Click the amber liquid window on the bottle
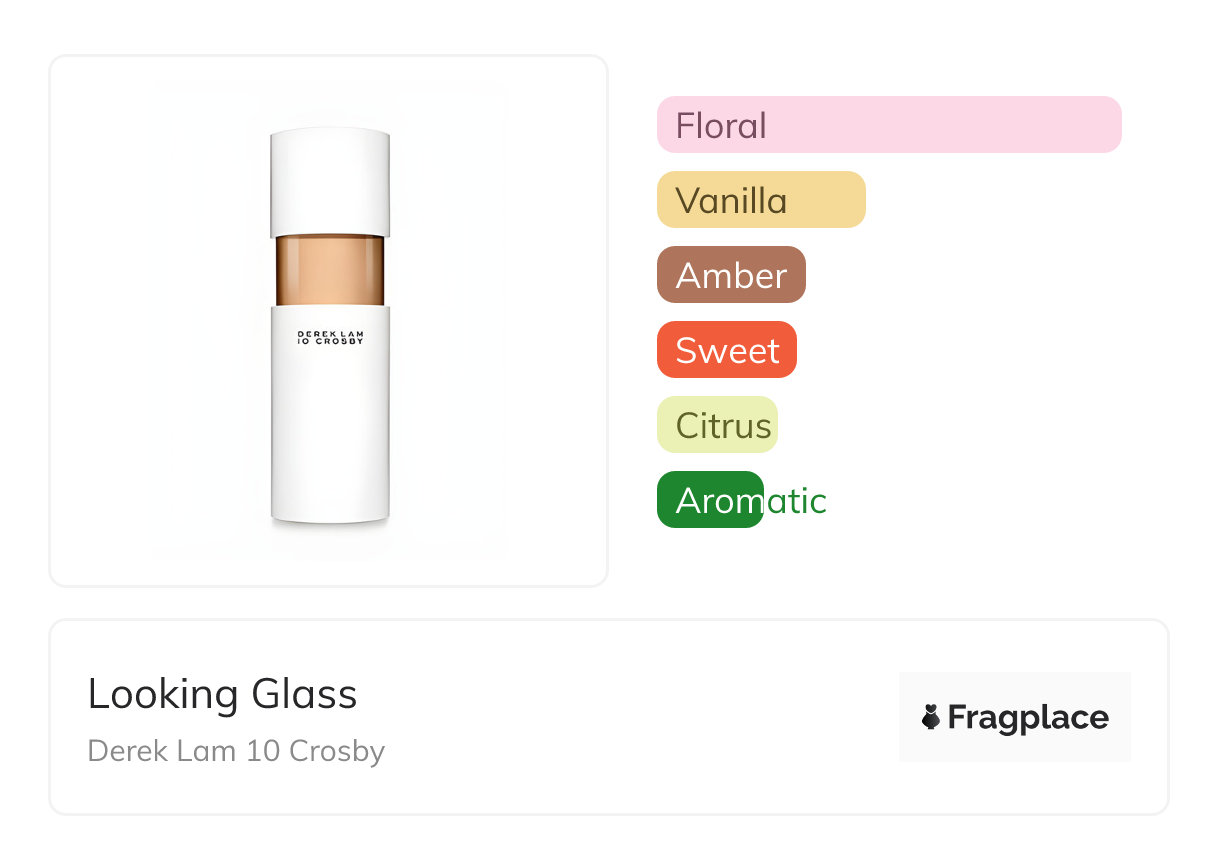This screenshot has height=864, width=1218. point(329,270)
